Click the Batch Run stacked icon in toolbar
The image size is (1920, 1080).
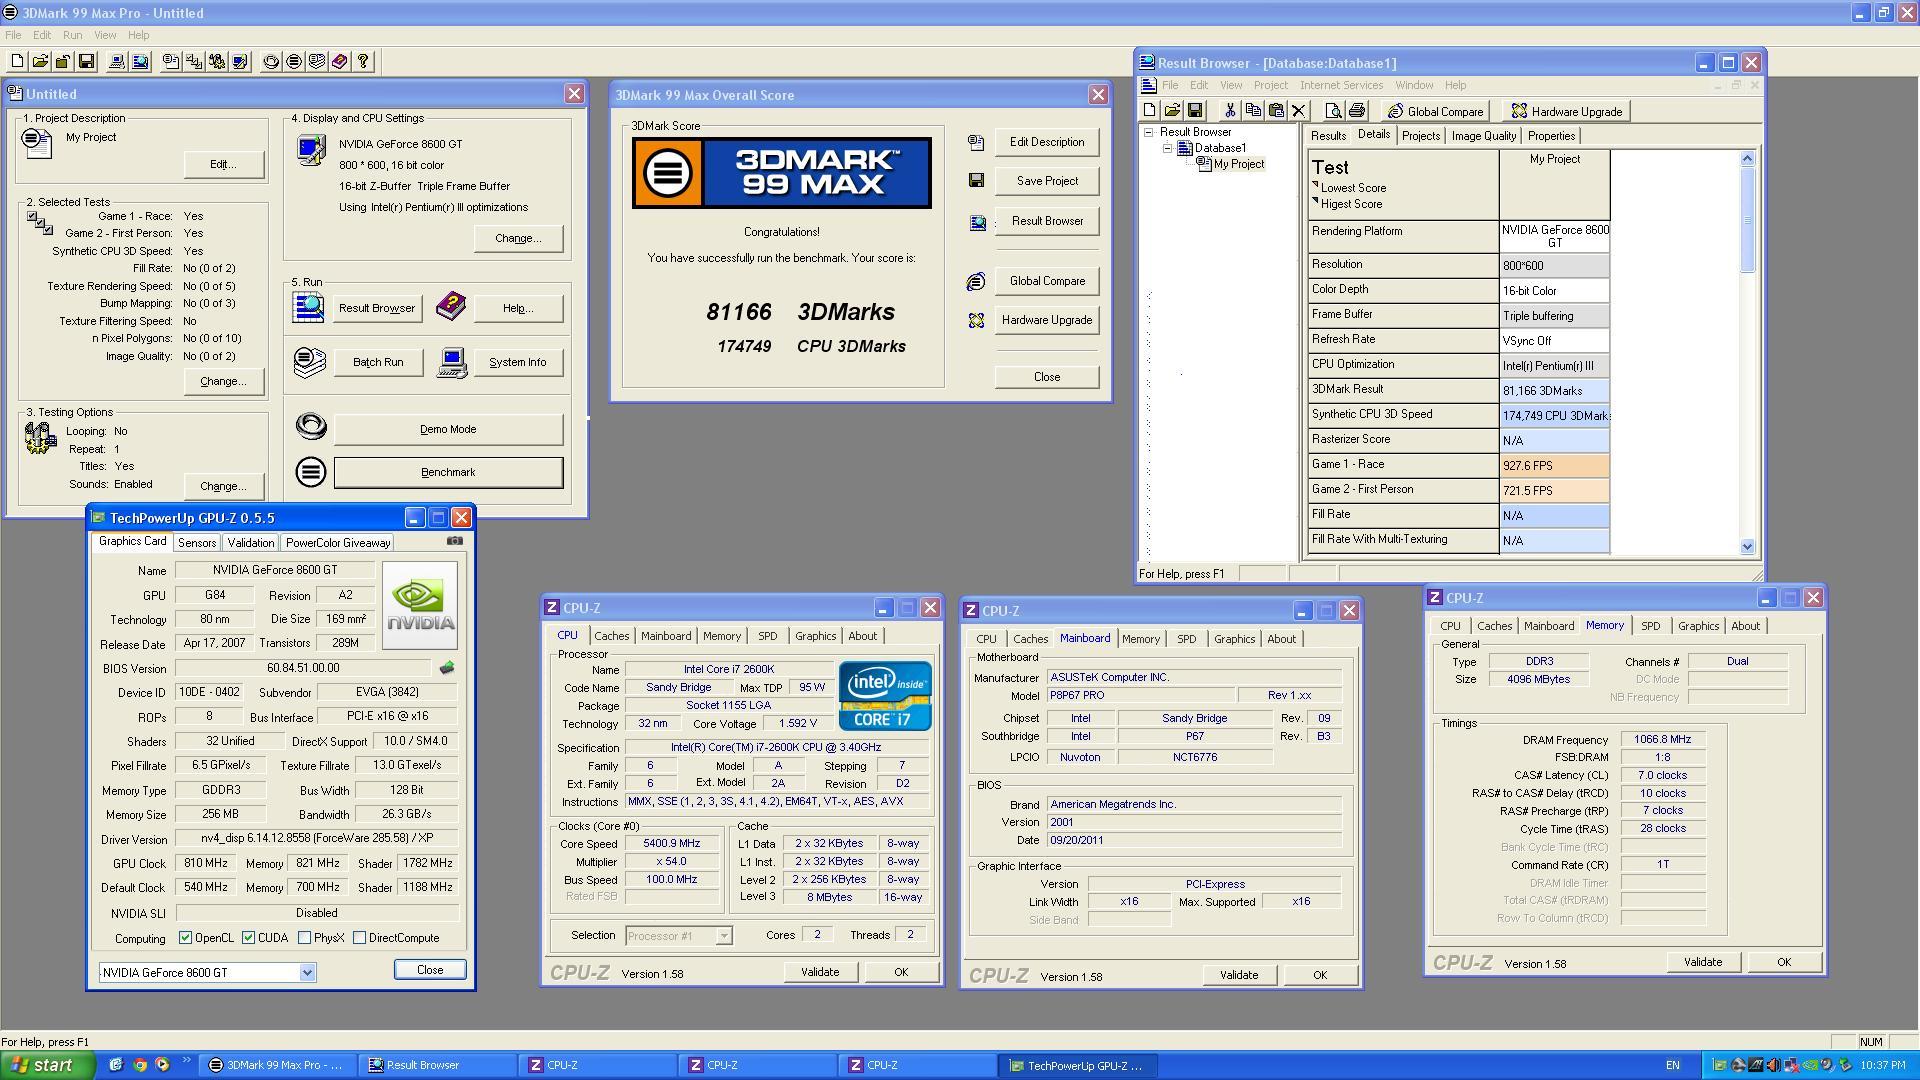click(317, 61)
